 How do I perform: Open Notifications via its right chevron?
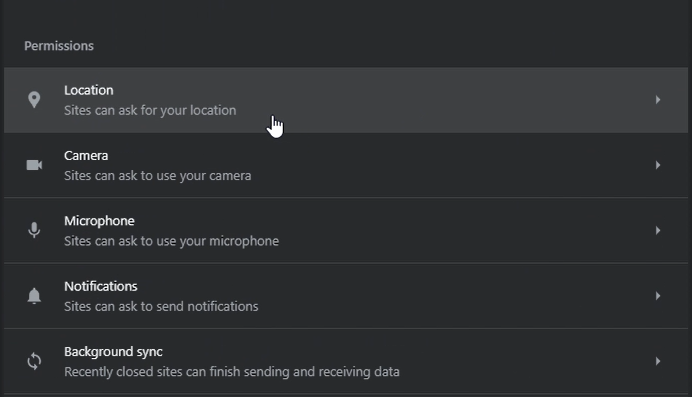click(658, 296)
